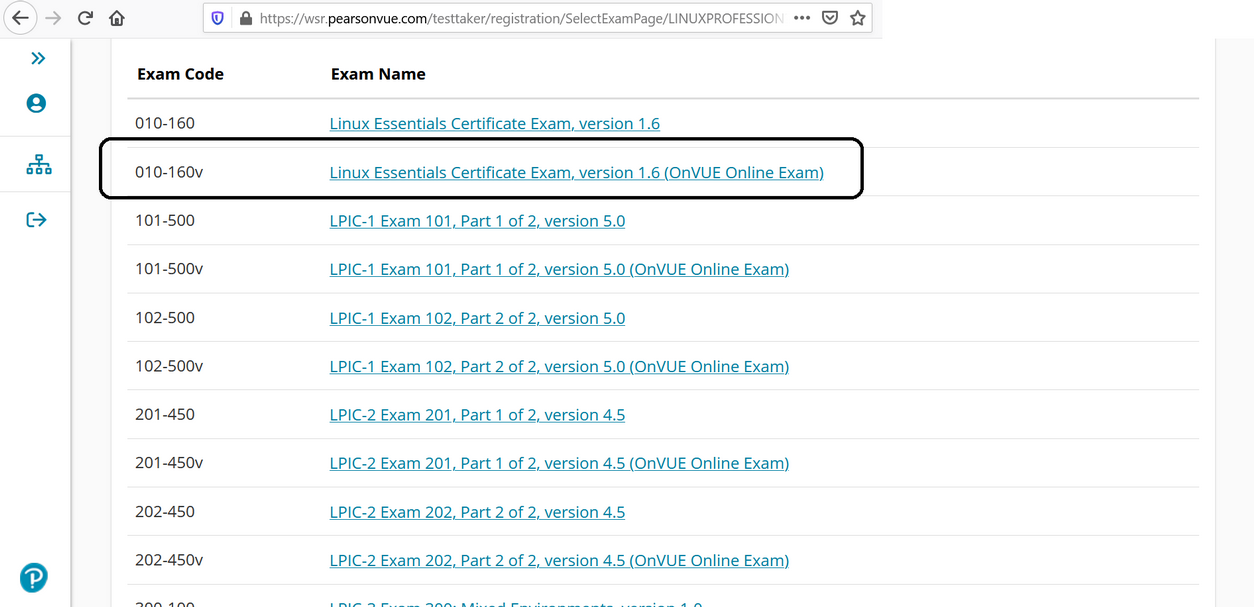Screen dimensions: 1254x607
Task: Choose LPIC-2 Exam 201 OnVUE Online Exam
Action: coord(559,463)
